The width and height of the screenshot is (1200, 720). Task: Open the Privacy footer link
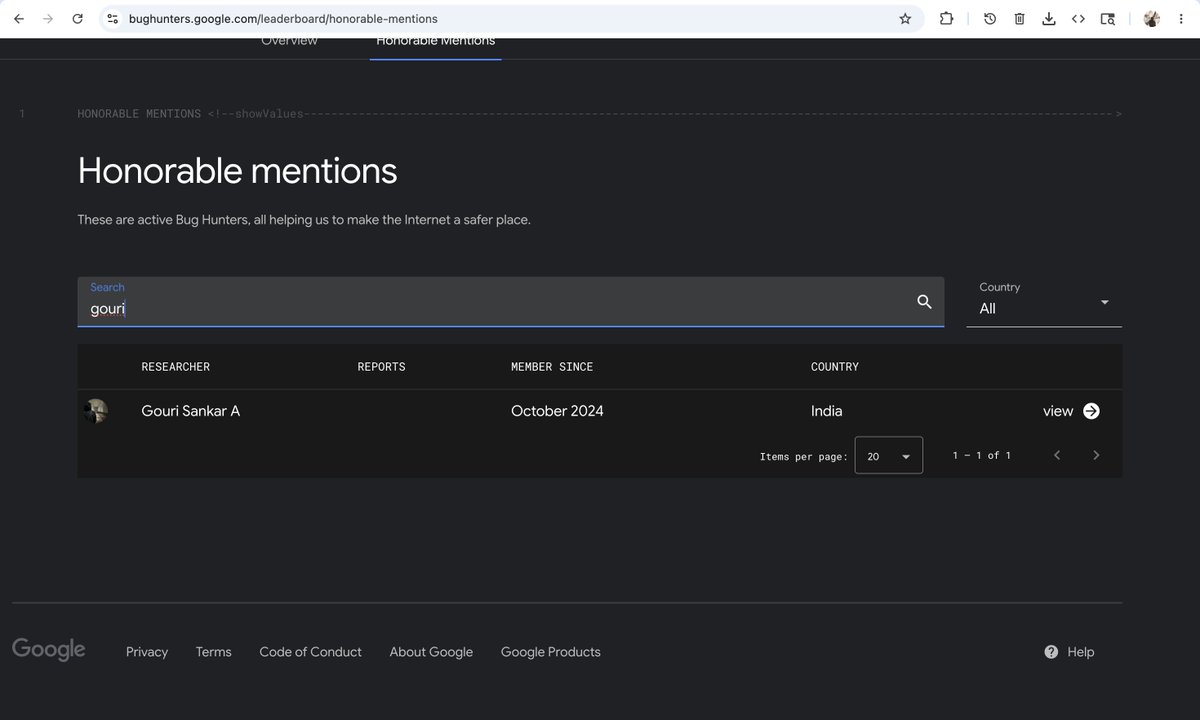pyautogui.click(x=147, y=652)
